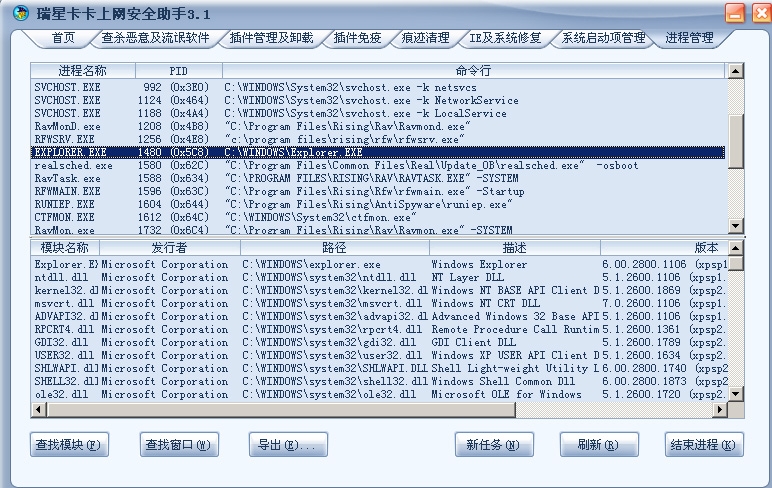Click the module list horizontal scrollbar thumb
Screen dimensions: 772x488
(281, 409)
